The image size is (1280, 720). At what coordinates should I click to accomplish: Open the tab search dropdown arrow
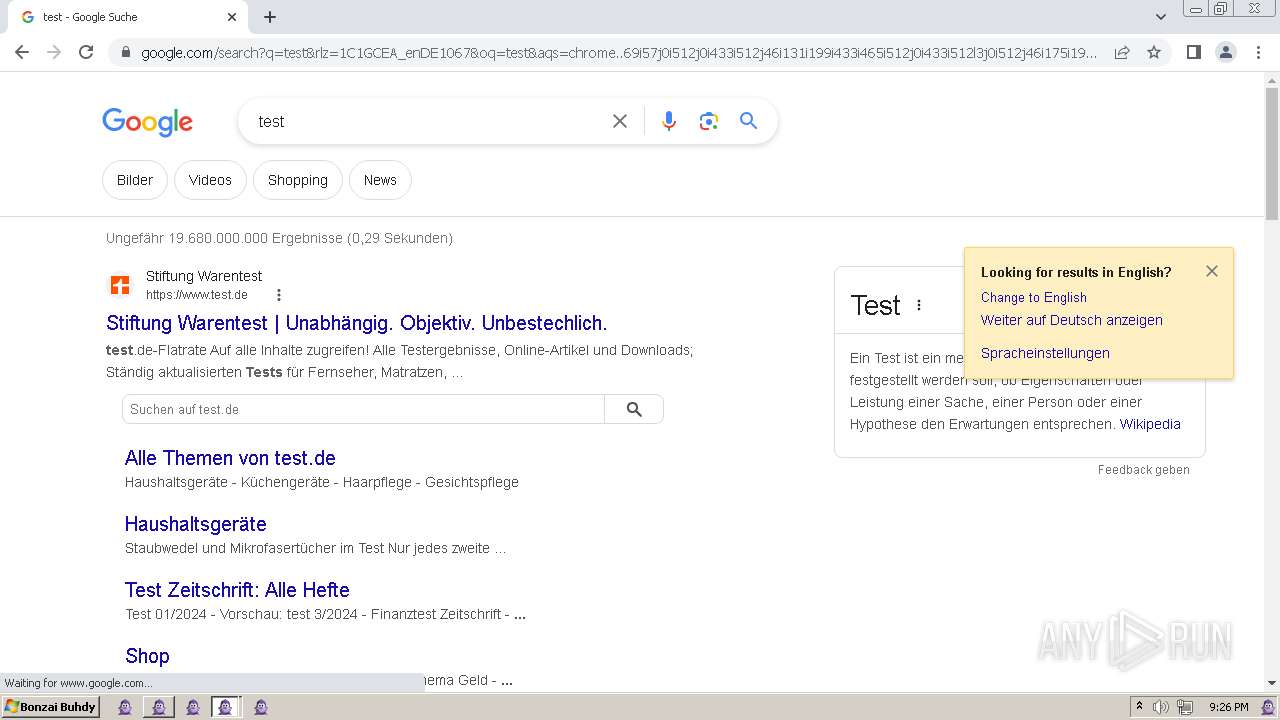pos(1161,17)
